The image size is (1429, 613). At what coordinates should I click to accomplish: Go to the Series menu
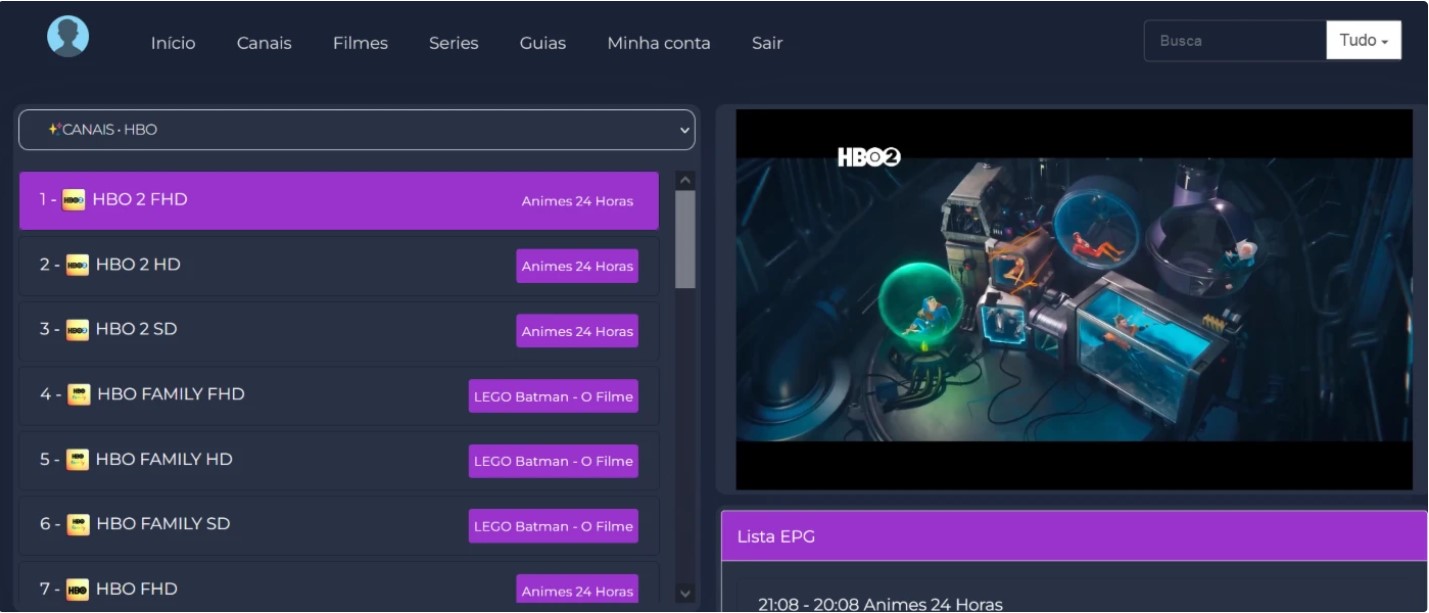pos(453,43)
